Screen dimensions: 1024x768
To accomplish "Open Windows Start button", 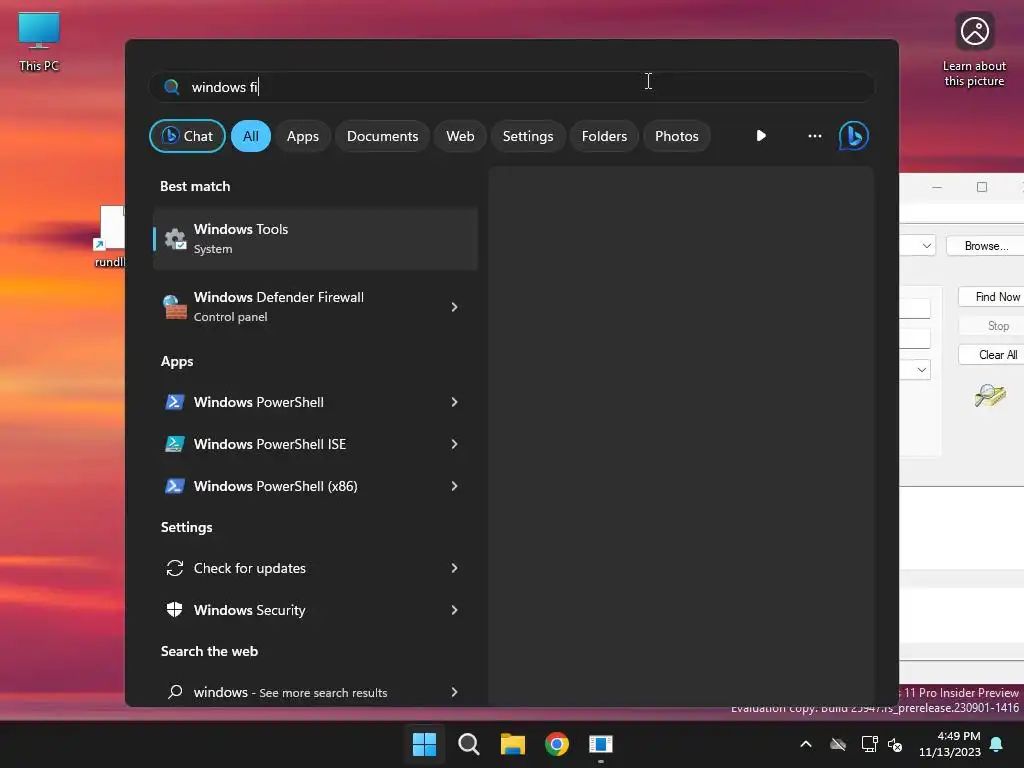I will [424, 744].
